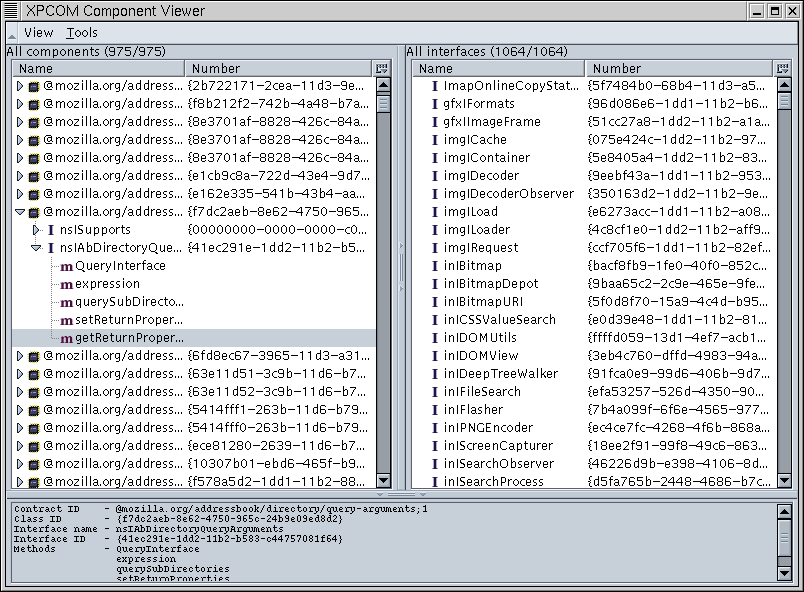Screen dimensions: 804x592
Task: Click the interface icon for inIBitmap
Action: point(435,266)
